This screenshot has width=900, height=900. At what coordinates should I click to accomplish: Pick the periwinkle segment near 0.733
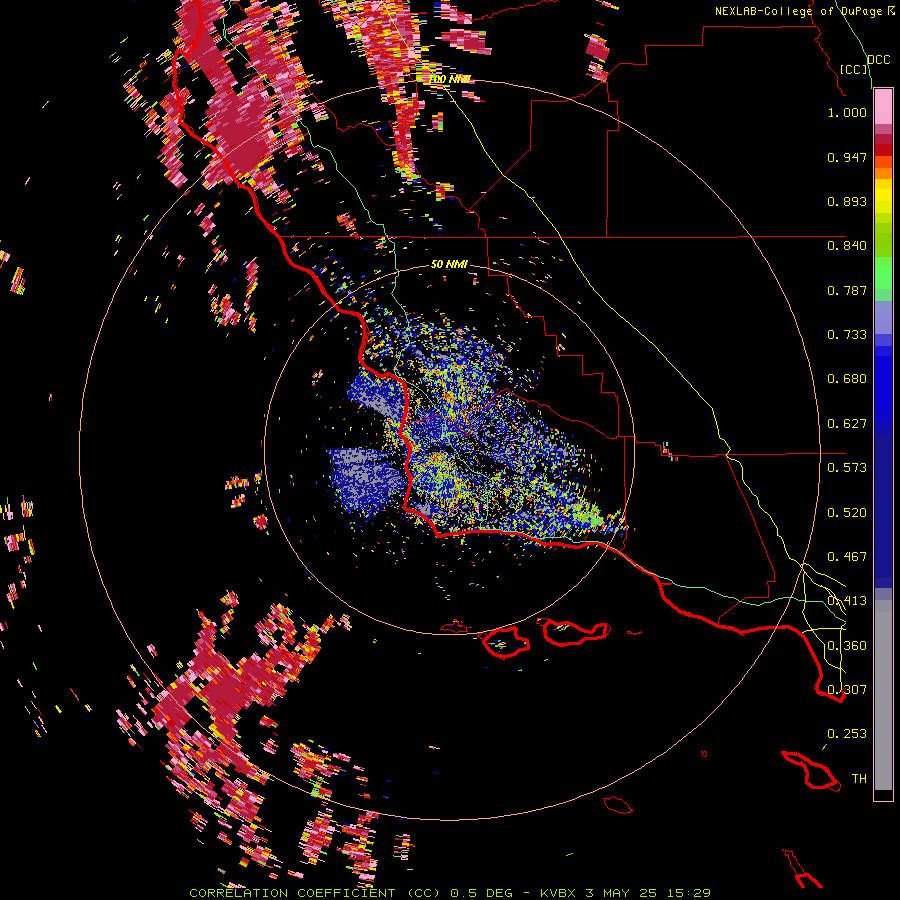(883, 317)
